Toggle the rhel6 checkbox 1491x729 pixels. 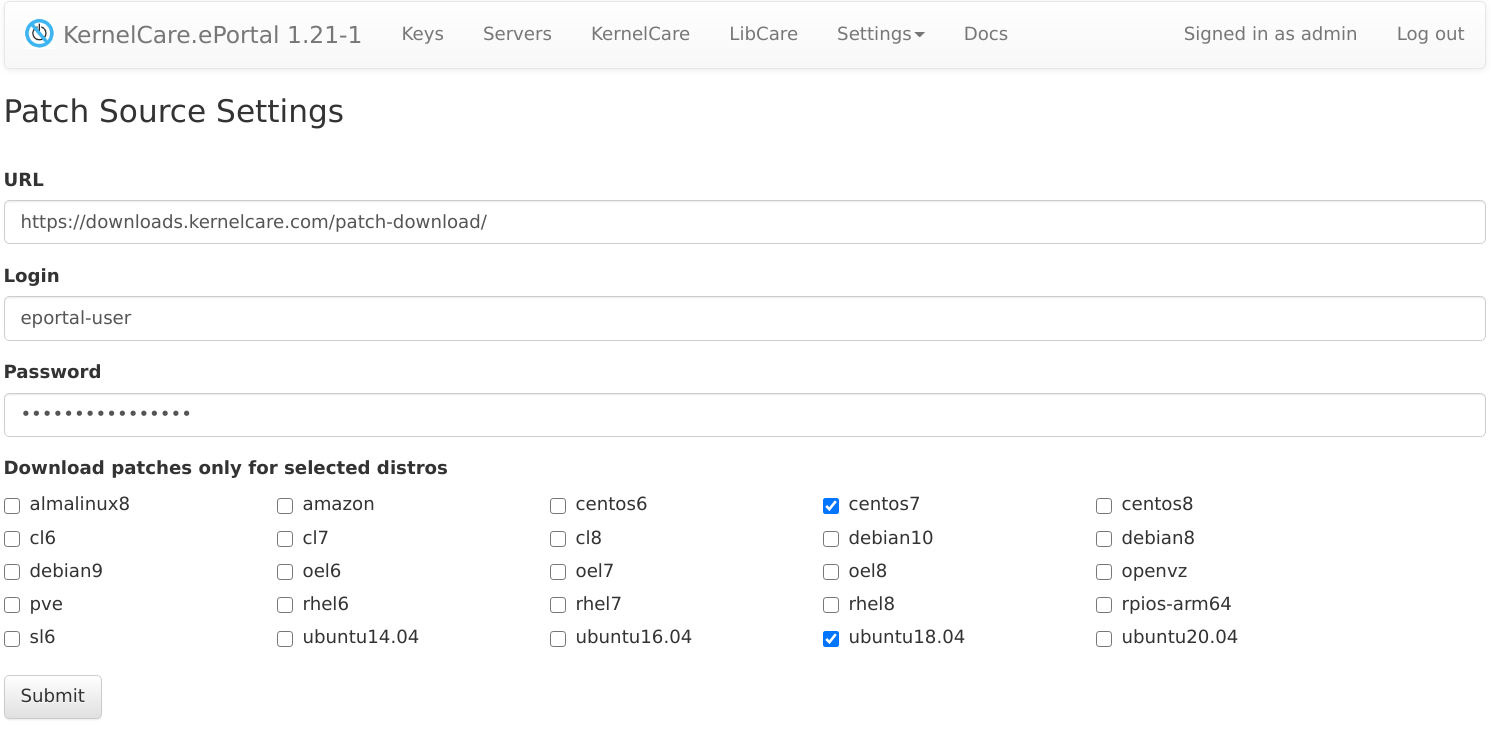[x=285, y=605]
